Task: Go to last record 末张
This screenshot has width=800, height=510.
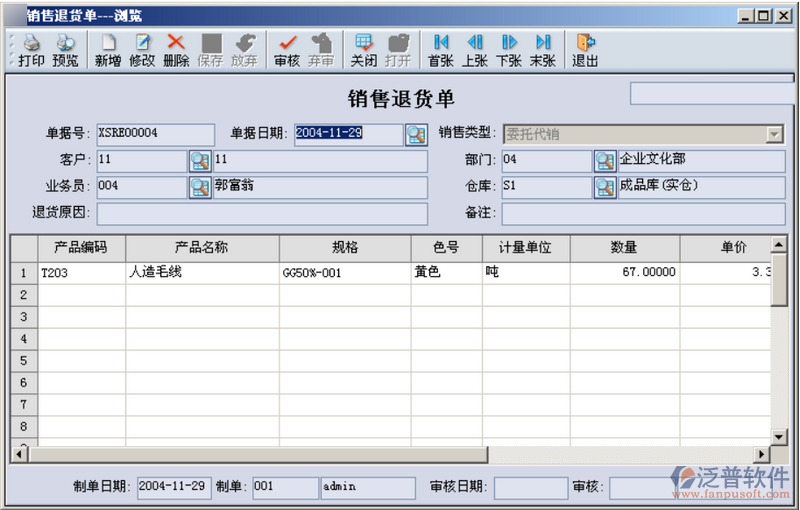Action: [x=543, y=50]
